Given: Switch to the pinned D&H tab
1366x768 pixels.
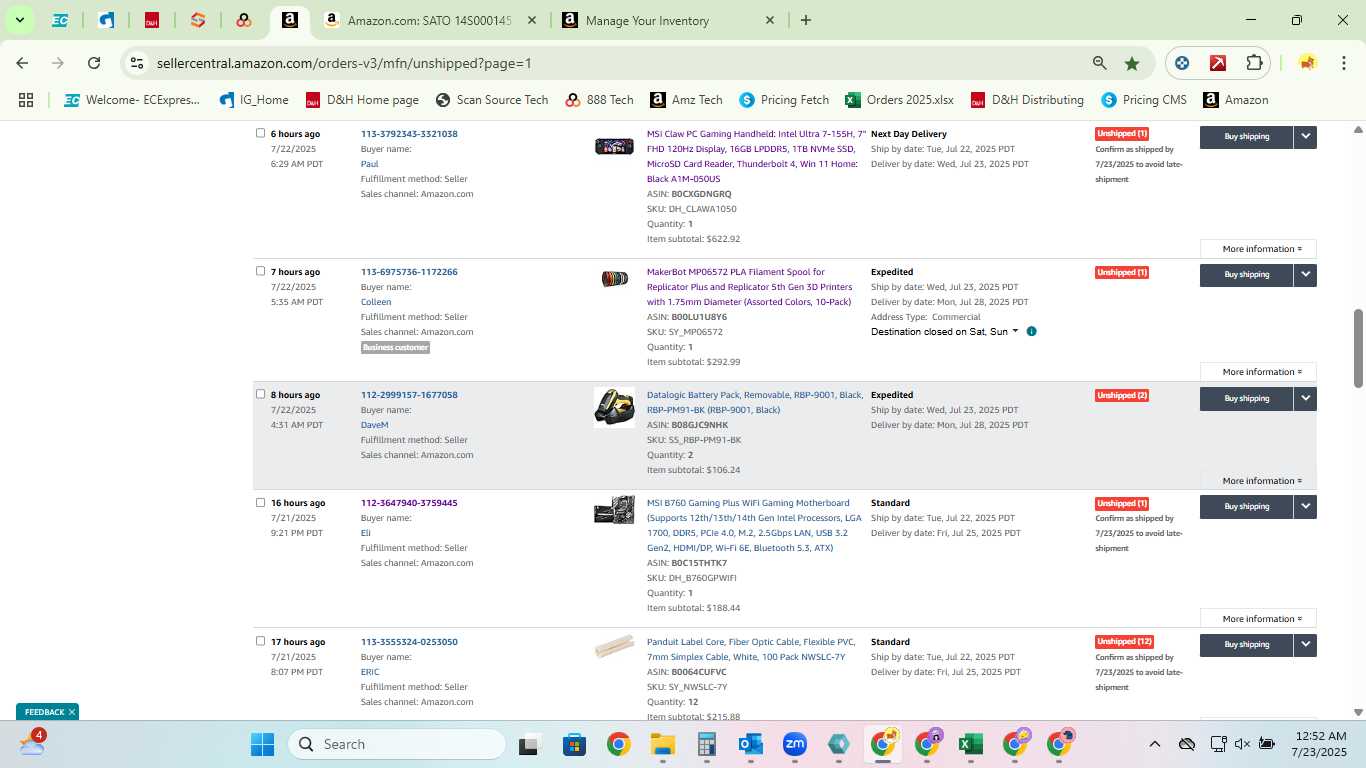Looking at the screenshot, I should (152, 20).
